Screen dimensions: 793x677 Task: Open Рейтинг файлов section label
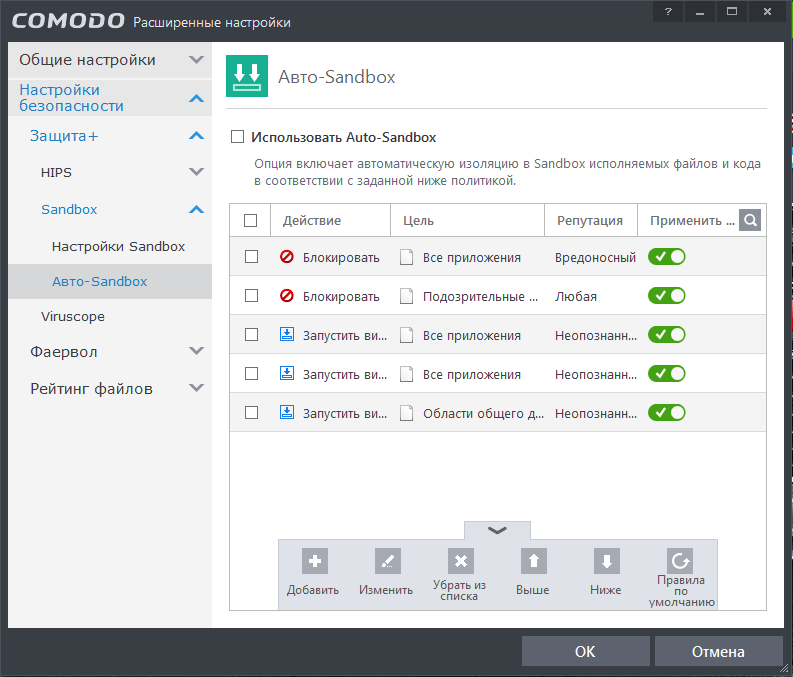click(92, 389)
